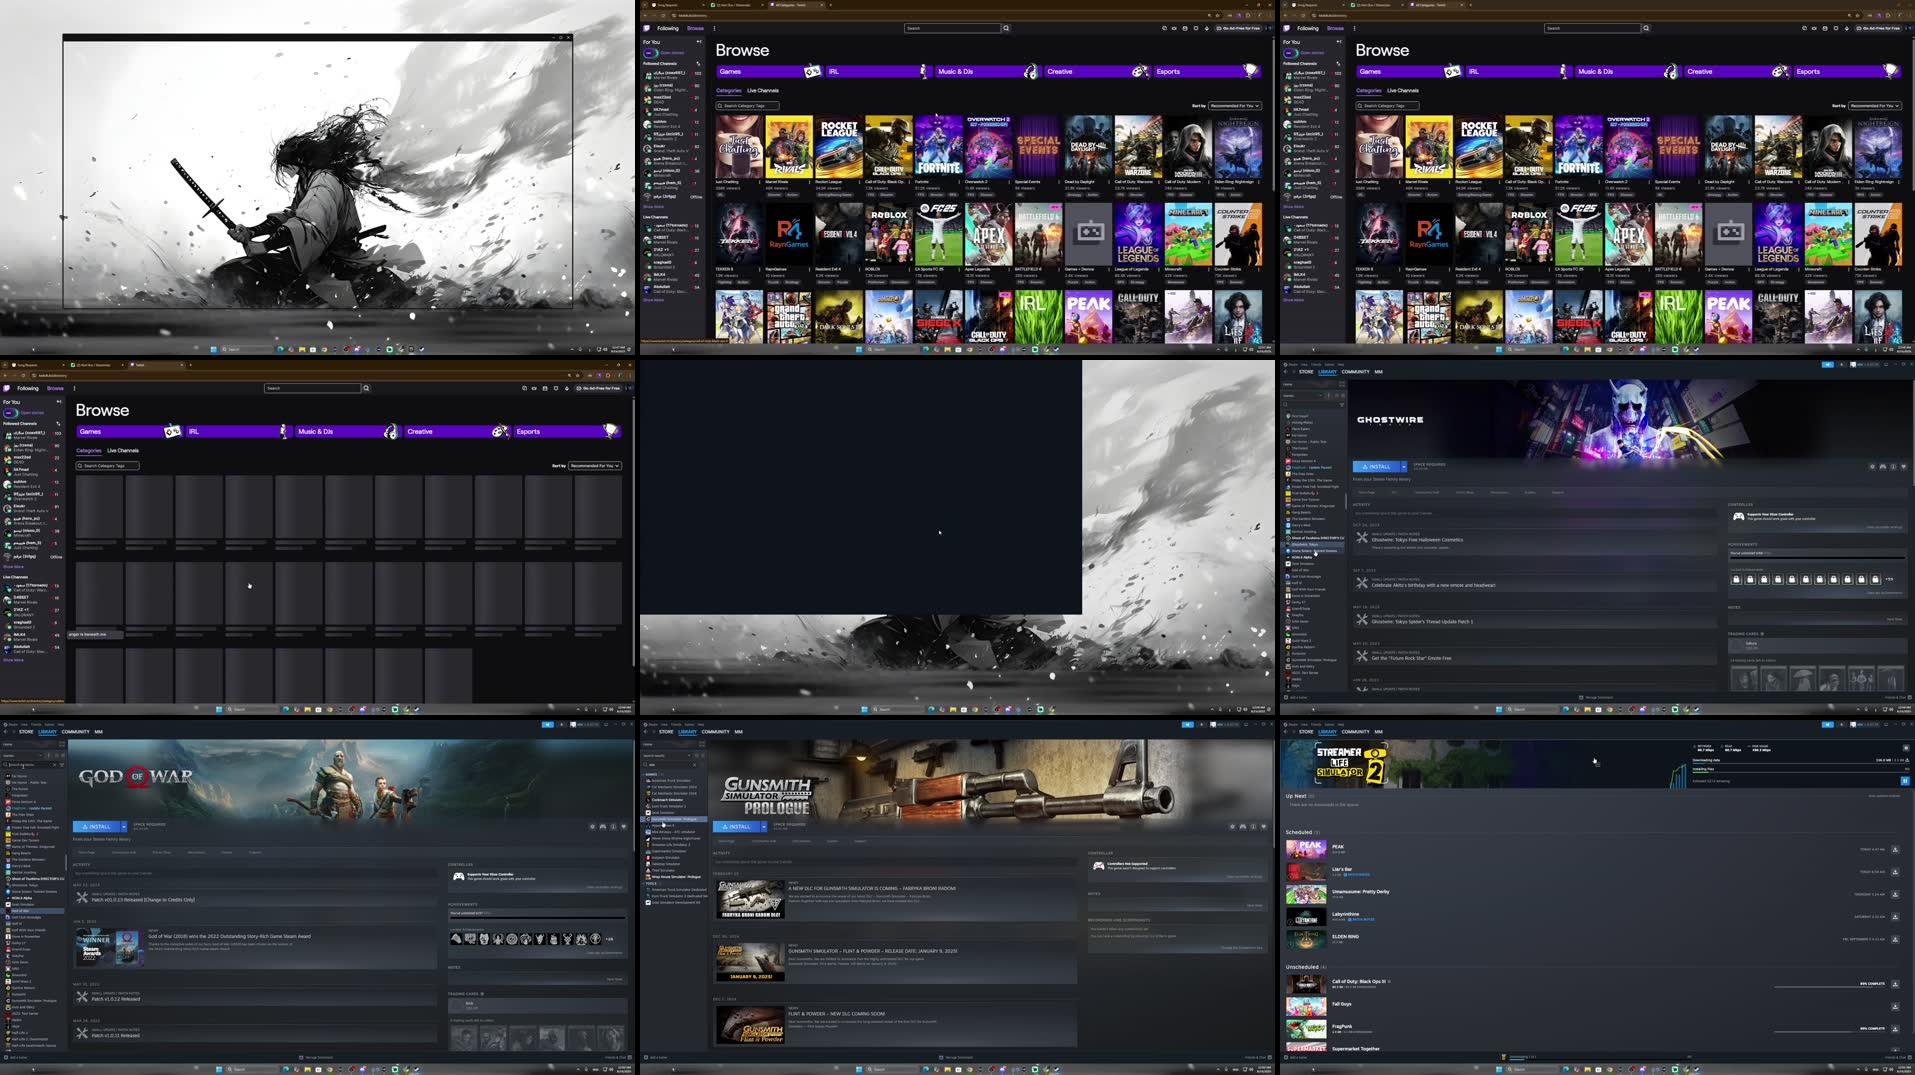Click the download icon on the Fall Guys row
Viewport: 1915px width, 1075px height.
click(1895, 1007)
